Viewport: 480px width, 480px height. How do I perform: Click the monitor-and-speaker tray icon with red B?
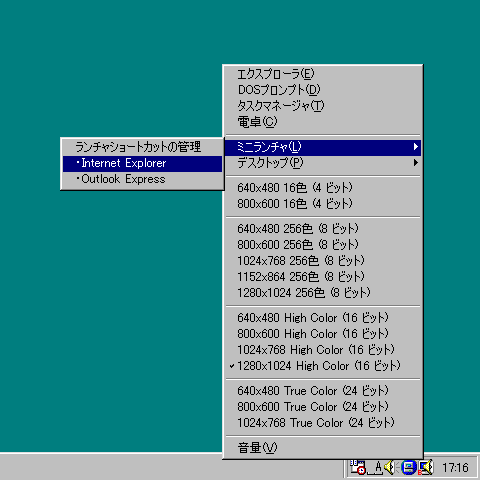[425, 467]
